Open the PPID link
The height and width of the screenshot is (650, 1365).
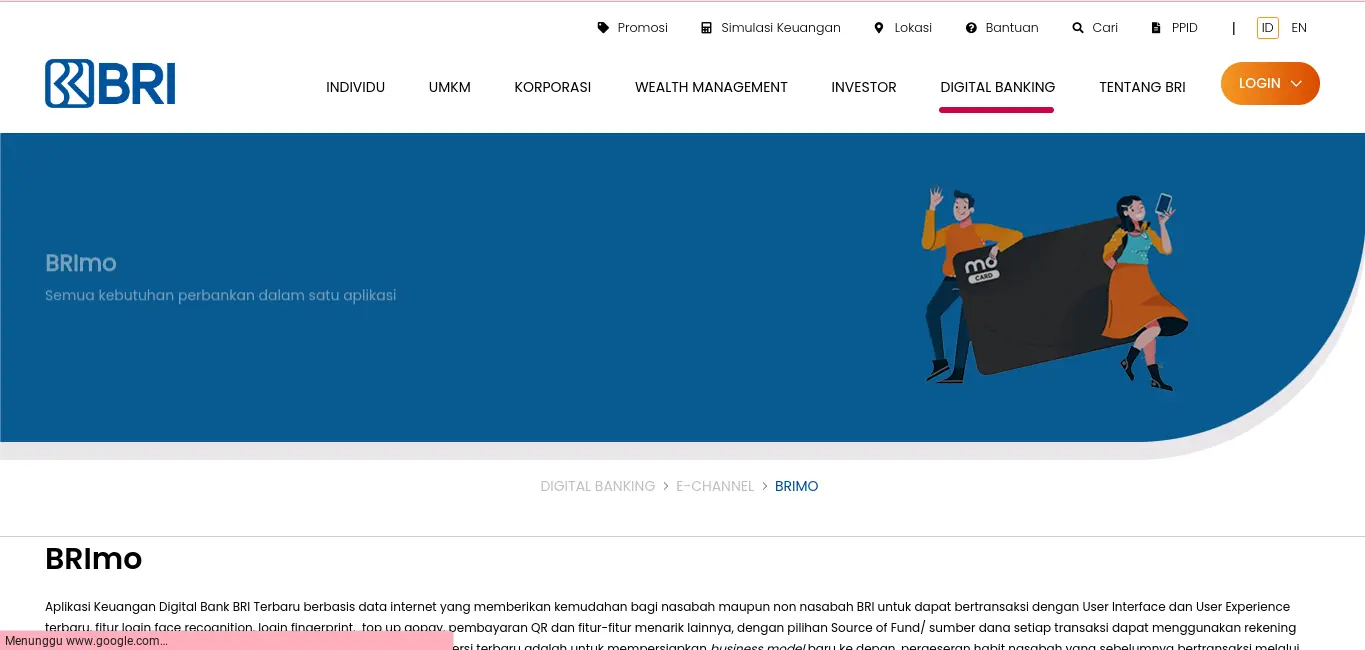1184,28
